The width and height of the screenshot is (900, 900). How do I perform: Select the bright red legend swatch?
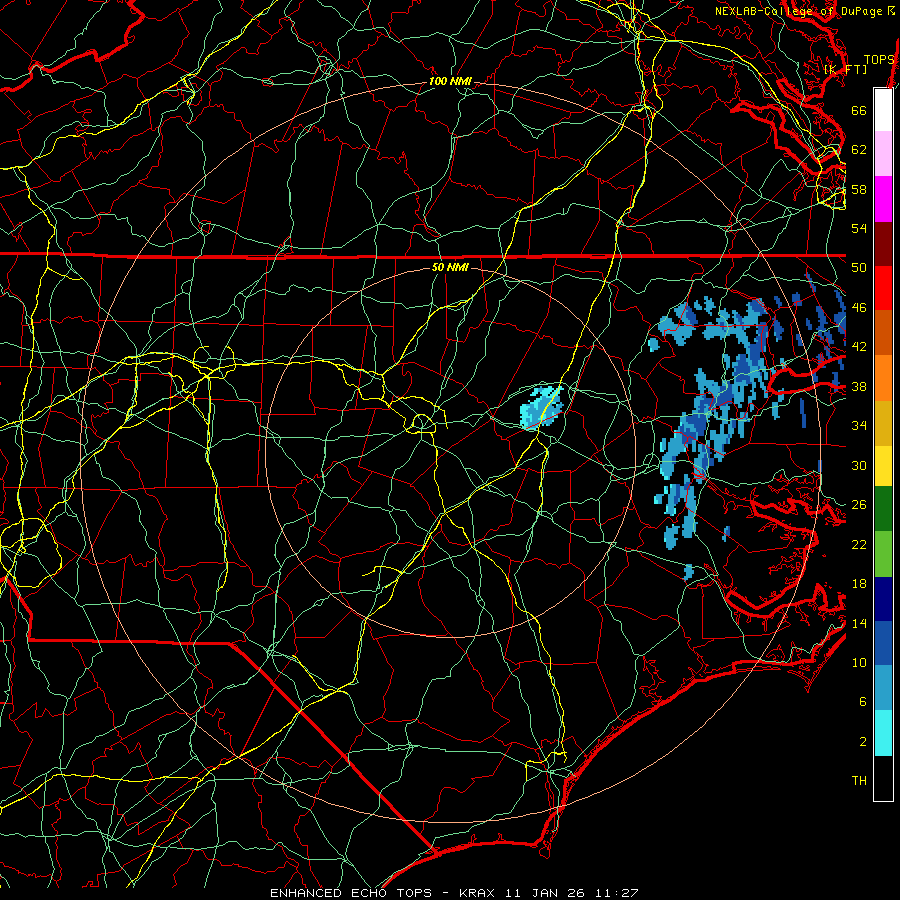[x=883, y=289]
